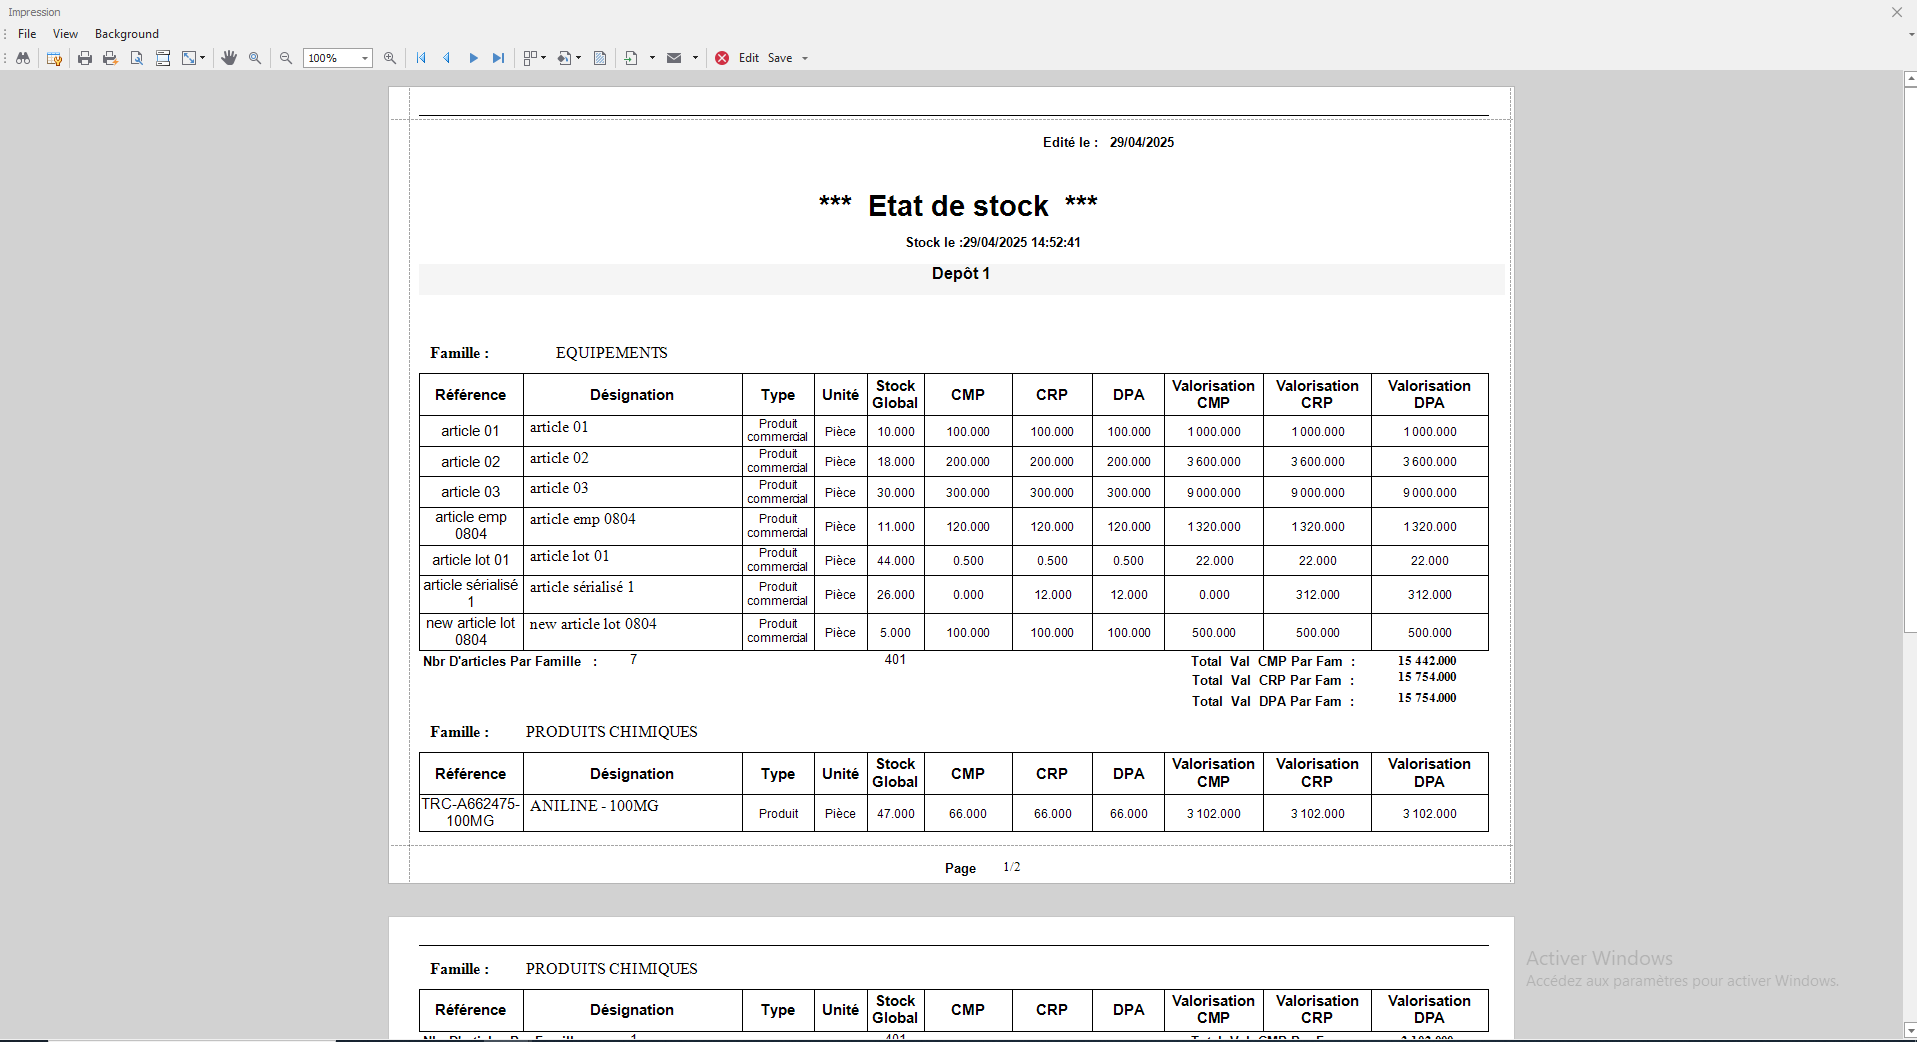Viewport: 1917px width, 1042px height.
Task: Jump to the last page
Action: click(498, 58)
